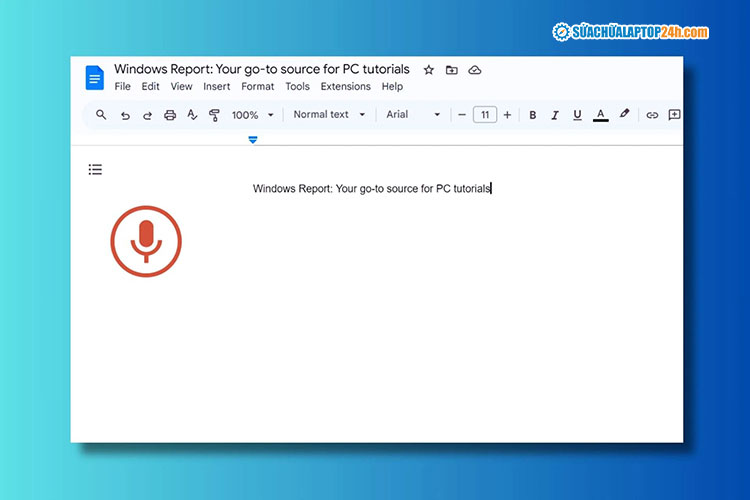Click the red voice typing microphone
The height and width of the screenshot is (500, 750).
click(x=146, y=241)
